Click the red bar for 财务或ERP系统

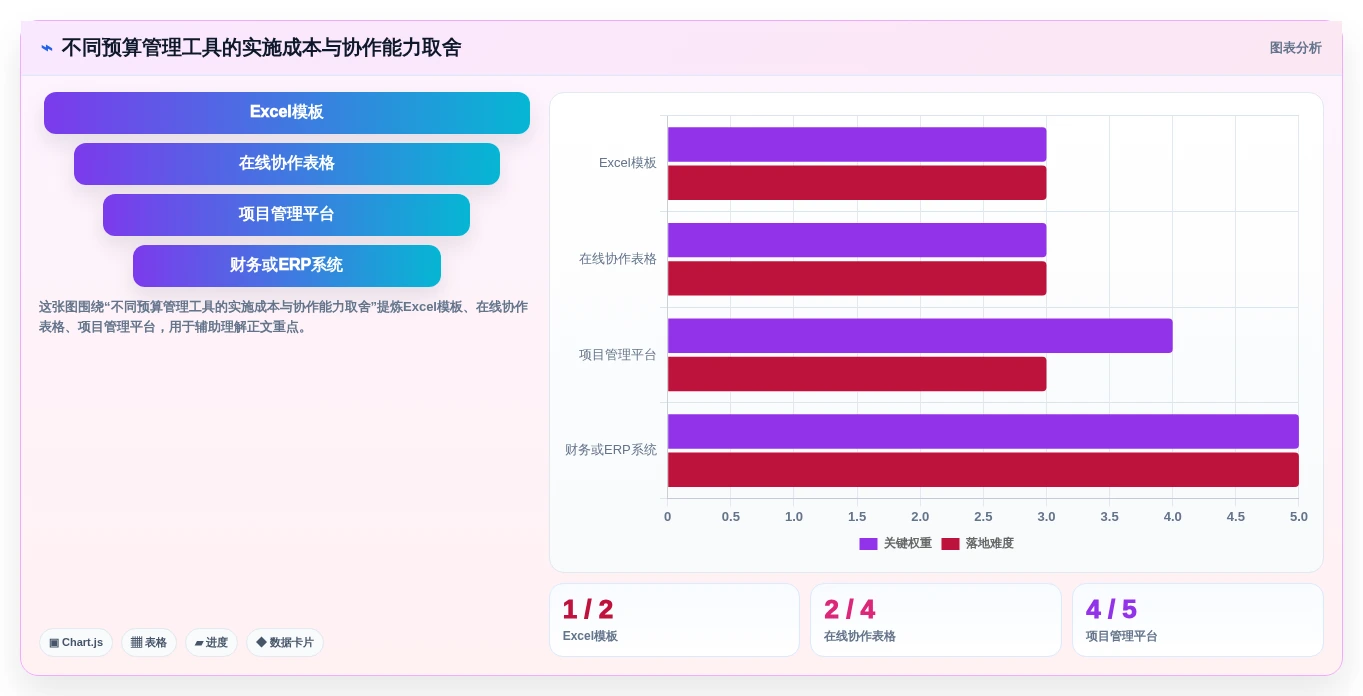983,470
